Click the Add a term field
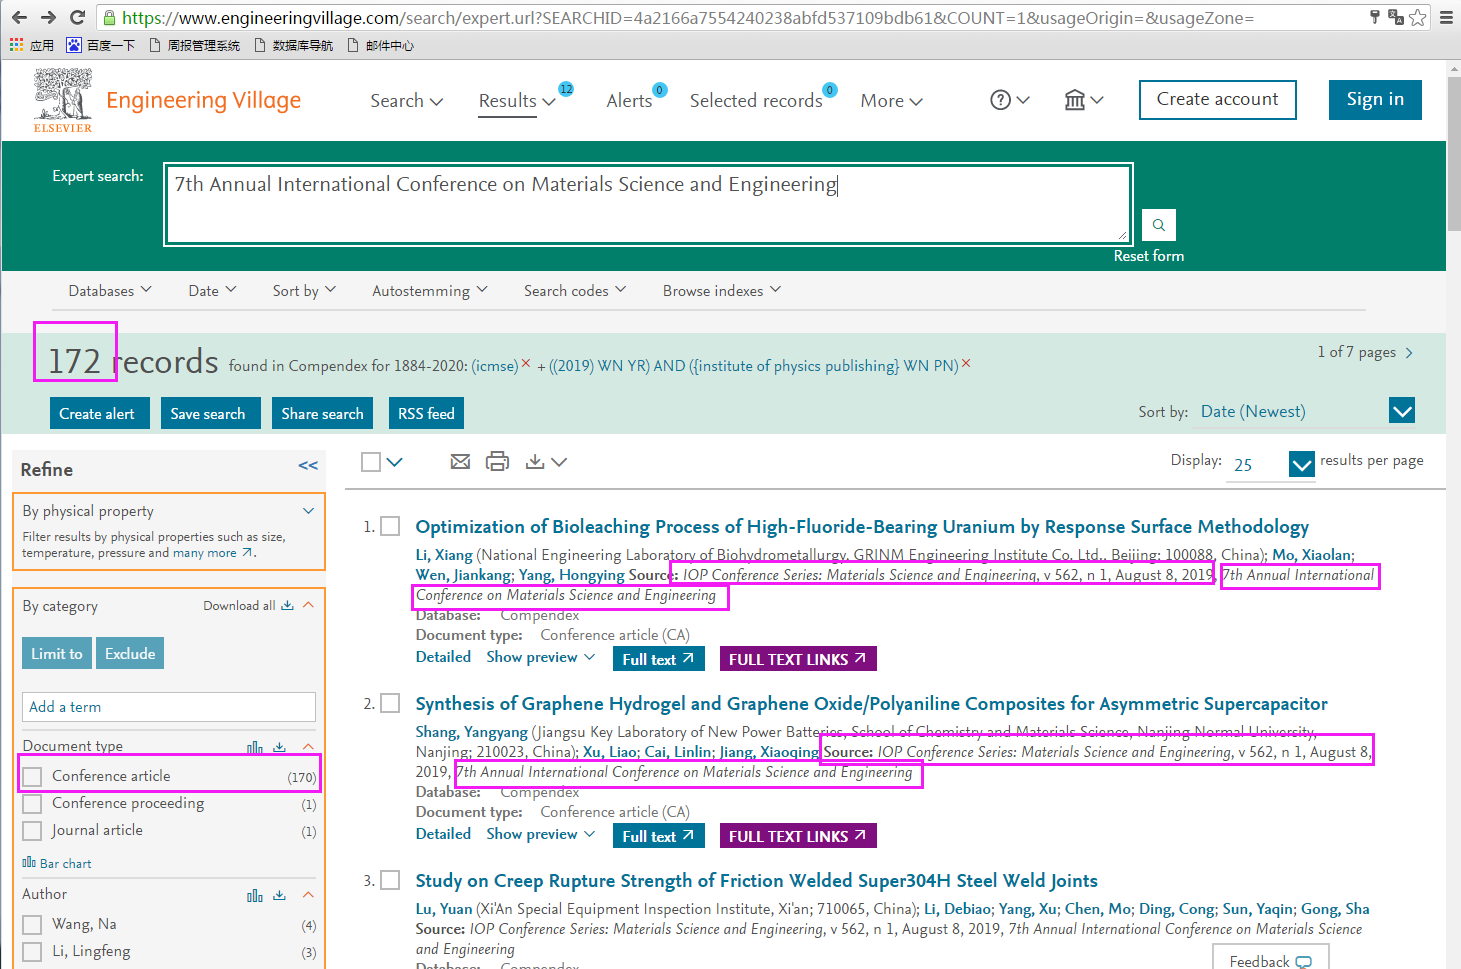Image resolution: width=1461 pixels, height=969 pixels. tap(169, 707)
